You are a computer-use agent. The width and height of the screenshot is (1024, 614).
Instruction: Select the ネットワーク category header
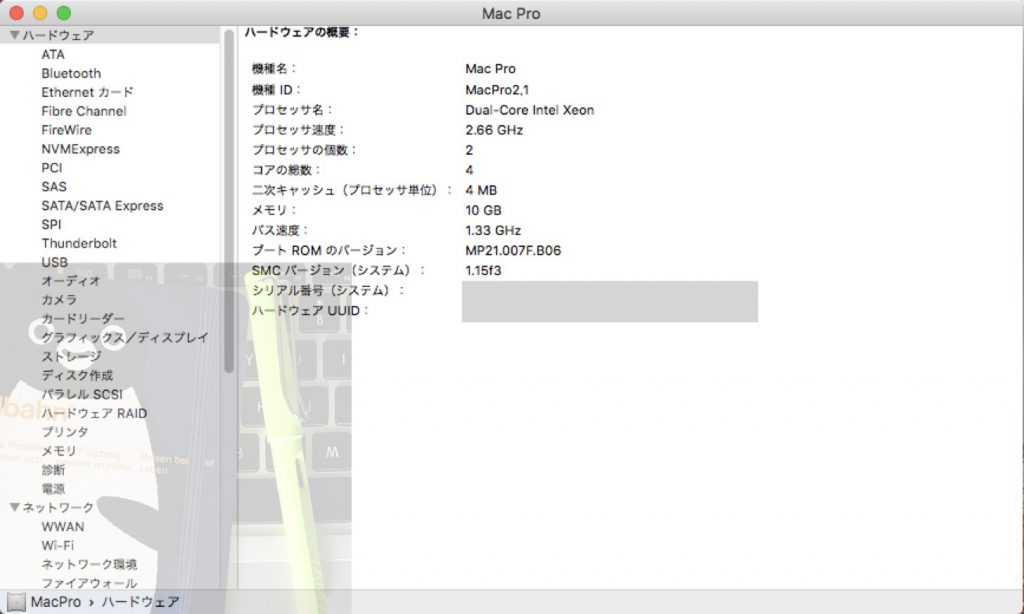pos(58,508)
